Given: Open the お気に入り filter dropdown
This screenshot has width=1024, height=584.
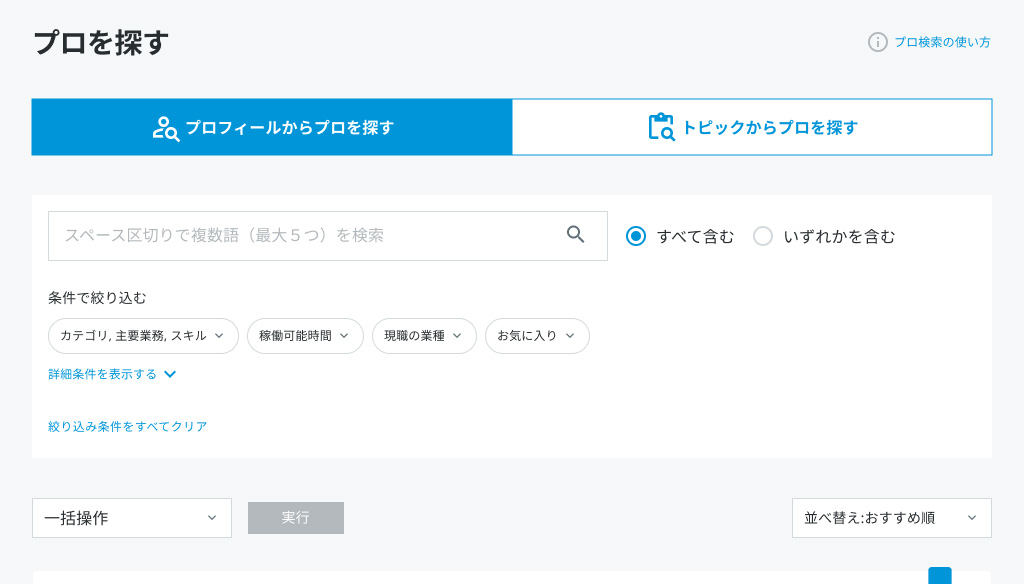Looking at the screenshot, I should pos(537,336).
